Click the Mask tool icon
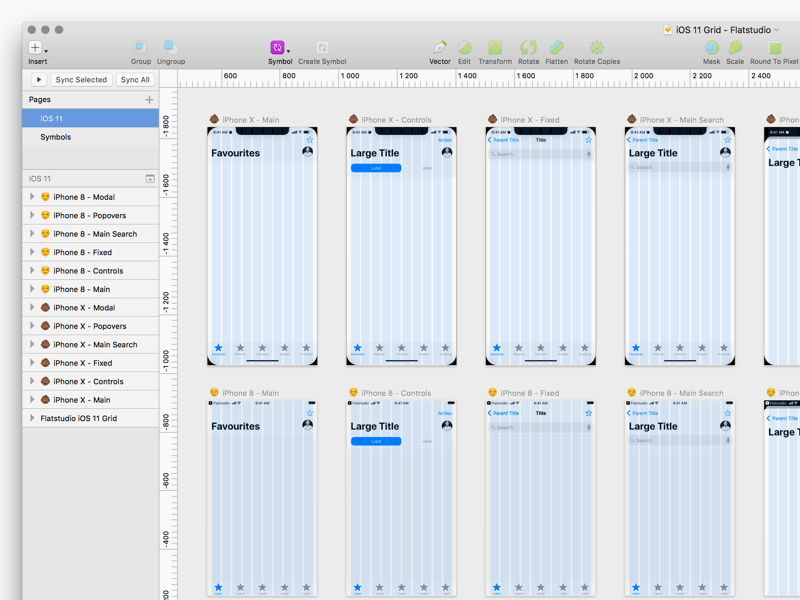 (711, 48)
